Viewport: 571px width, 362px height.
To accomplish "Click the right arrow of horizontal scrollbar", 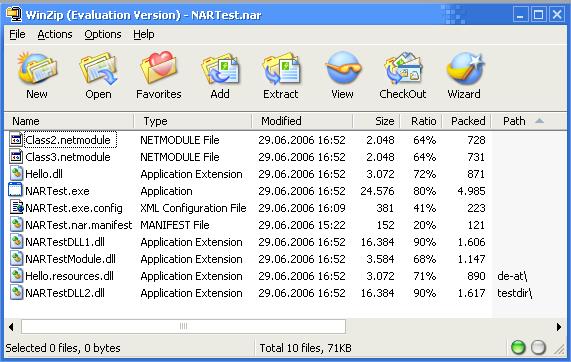I will [x=559, y=327].
